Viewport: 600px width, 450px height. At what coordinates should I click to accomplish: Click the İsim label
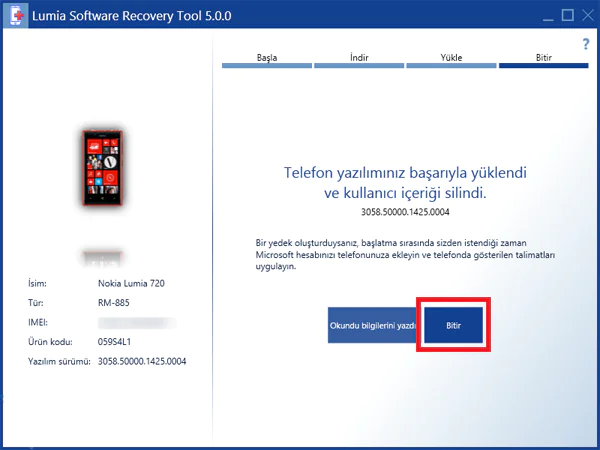click(x=37, y=284)
